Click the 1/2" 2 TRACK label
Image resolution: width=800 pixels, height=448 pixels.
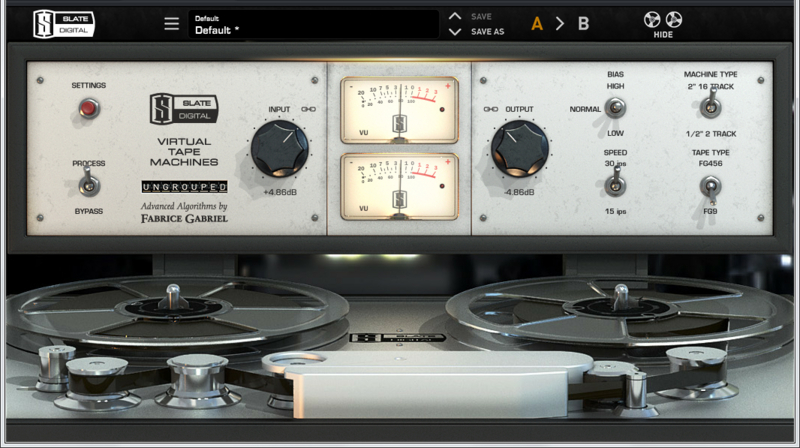tap(711, 134)
